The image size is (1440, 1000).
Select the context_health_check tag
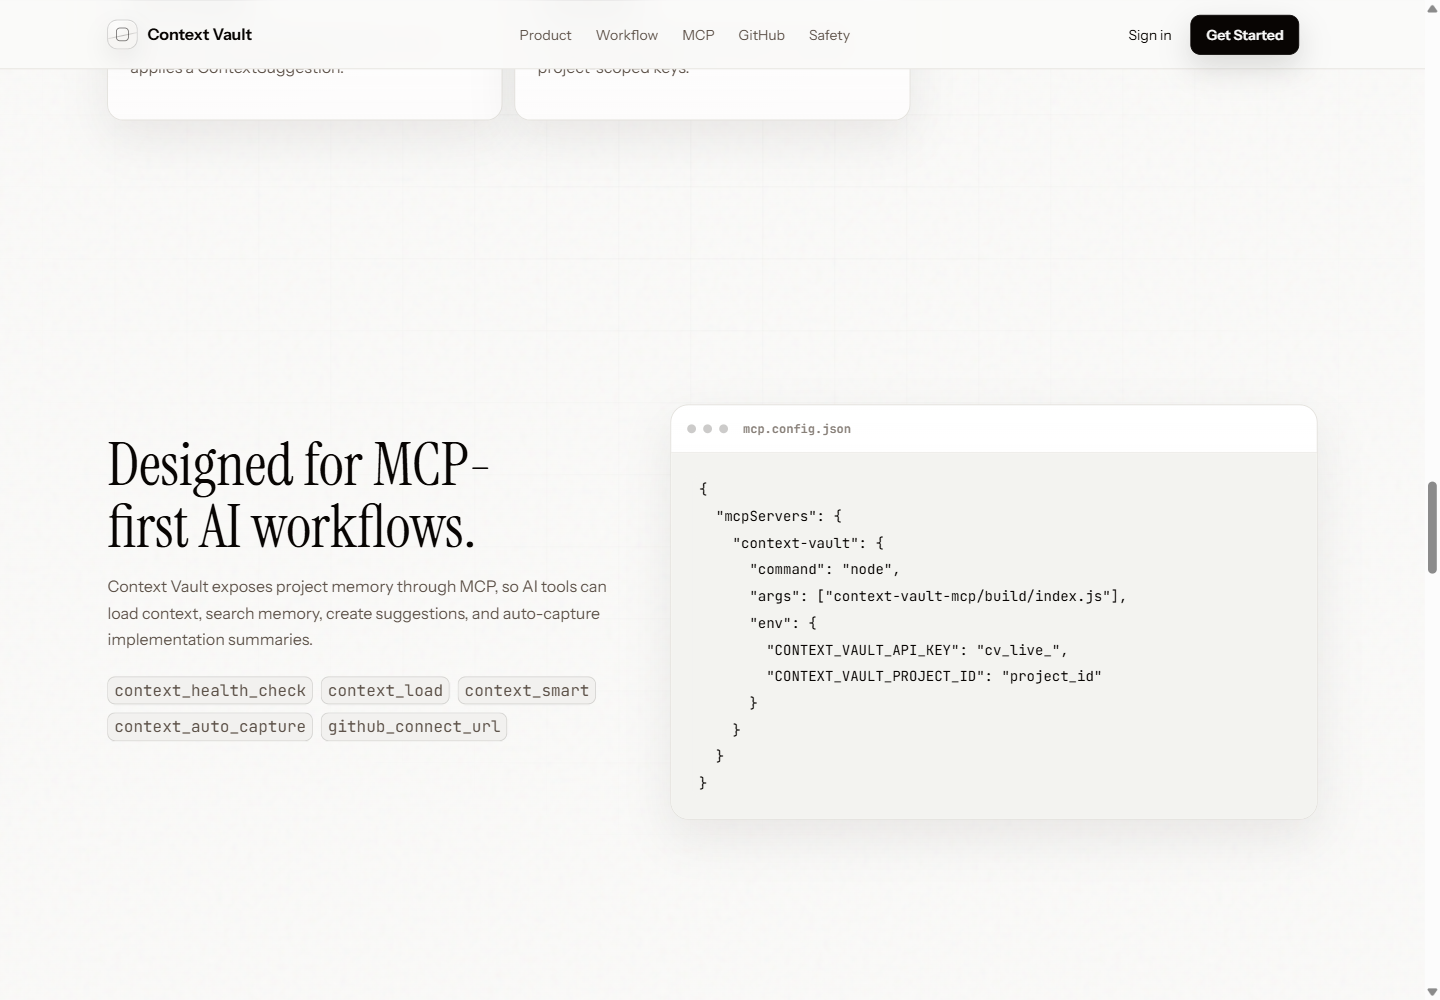(x=210, y=690)
